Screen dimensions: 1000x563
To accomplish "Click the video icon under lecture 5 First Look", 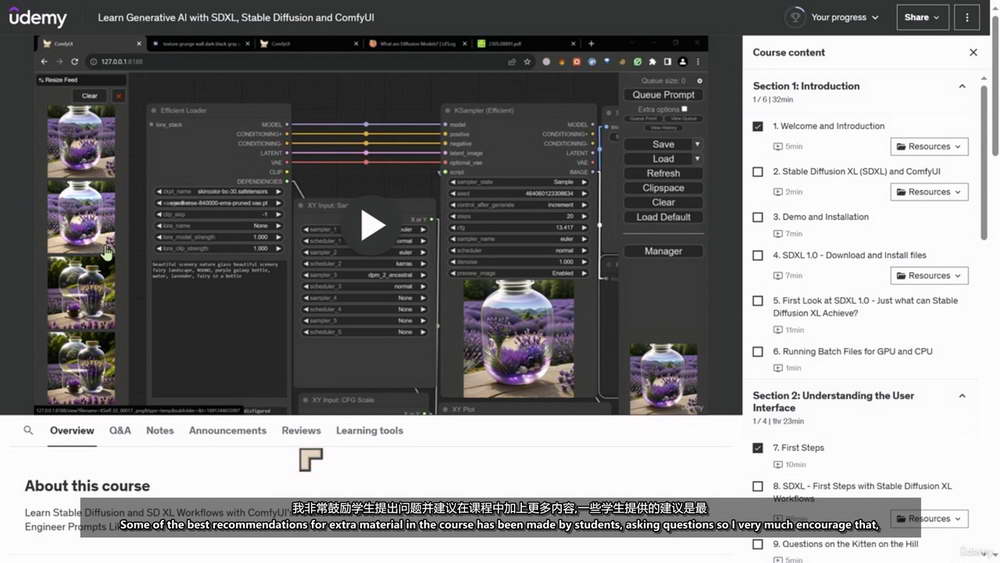I will [777, 330].
